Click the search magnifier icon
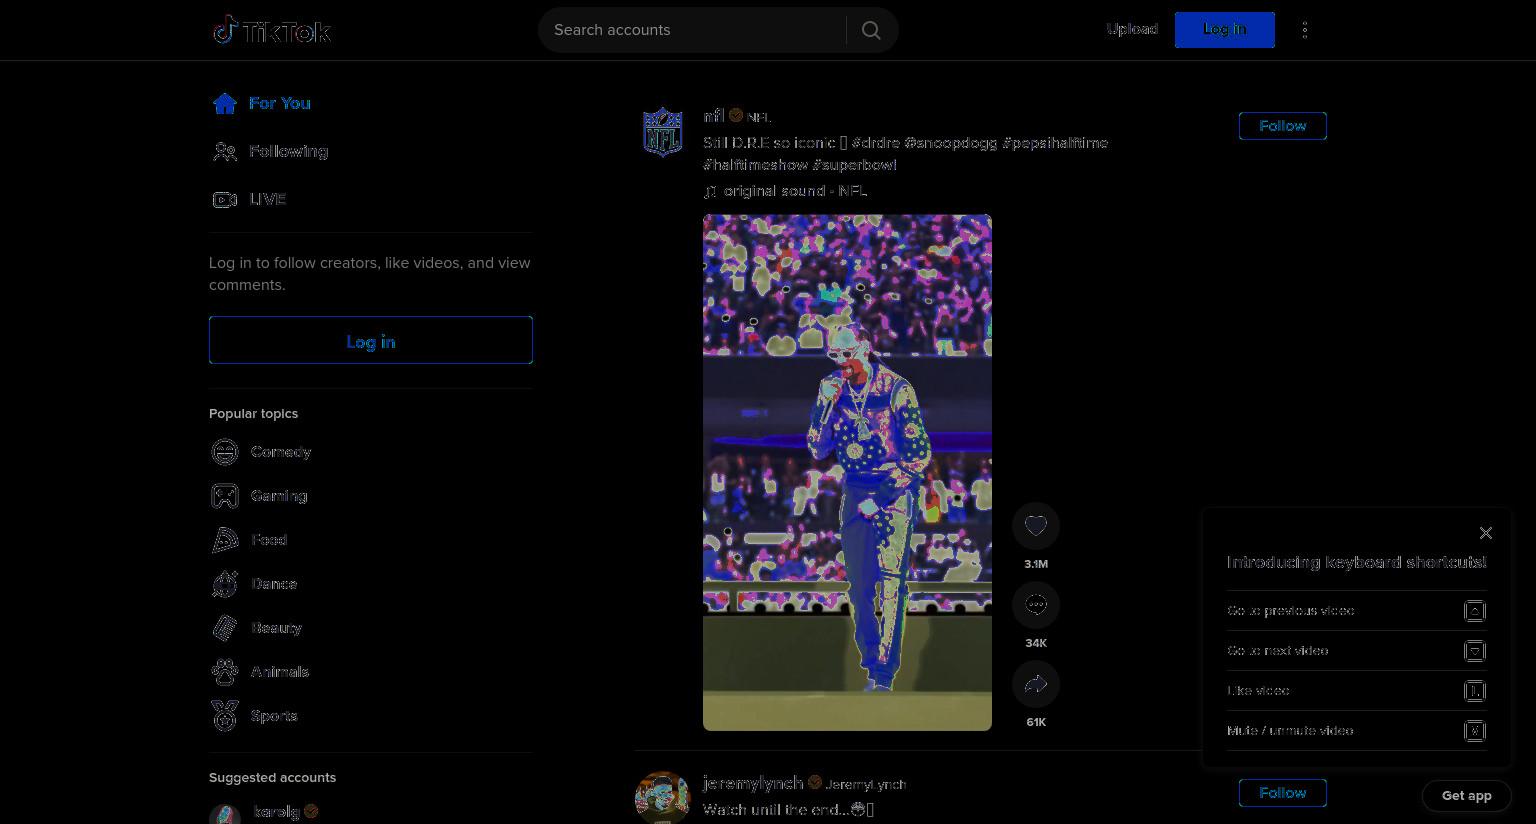The width and height of the screenshot is (1536, 824). tap(871, 30)
